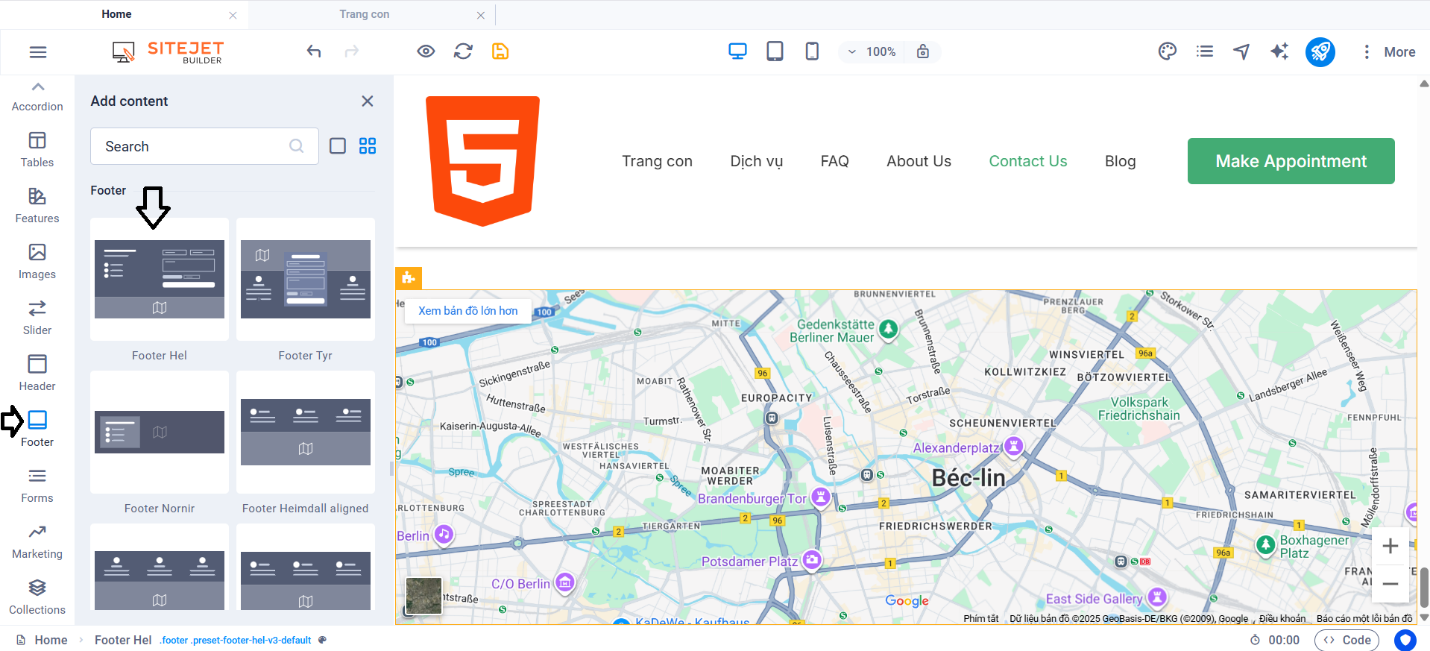Open the AI sparkle tool icon
1430x651 pixels.
coord(1279,52)
